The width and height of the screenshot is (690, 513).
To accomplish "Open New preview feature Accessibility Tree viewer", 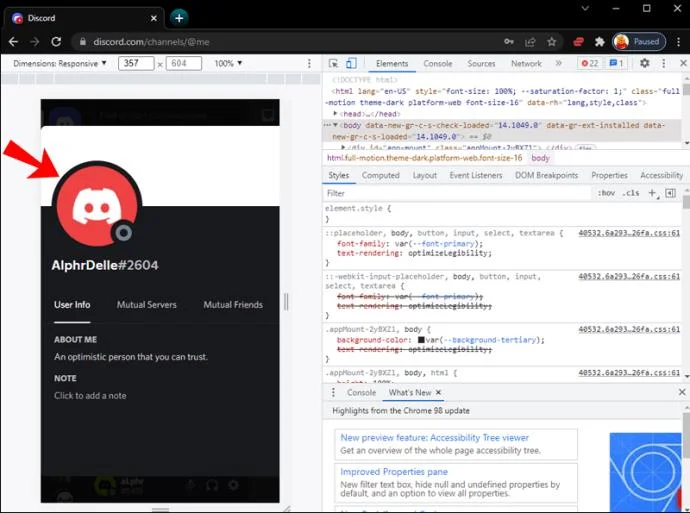I will click(435, 438).
